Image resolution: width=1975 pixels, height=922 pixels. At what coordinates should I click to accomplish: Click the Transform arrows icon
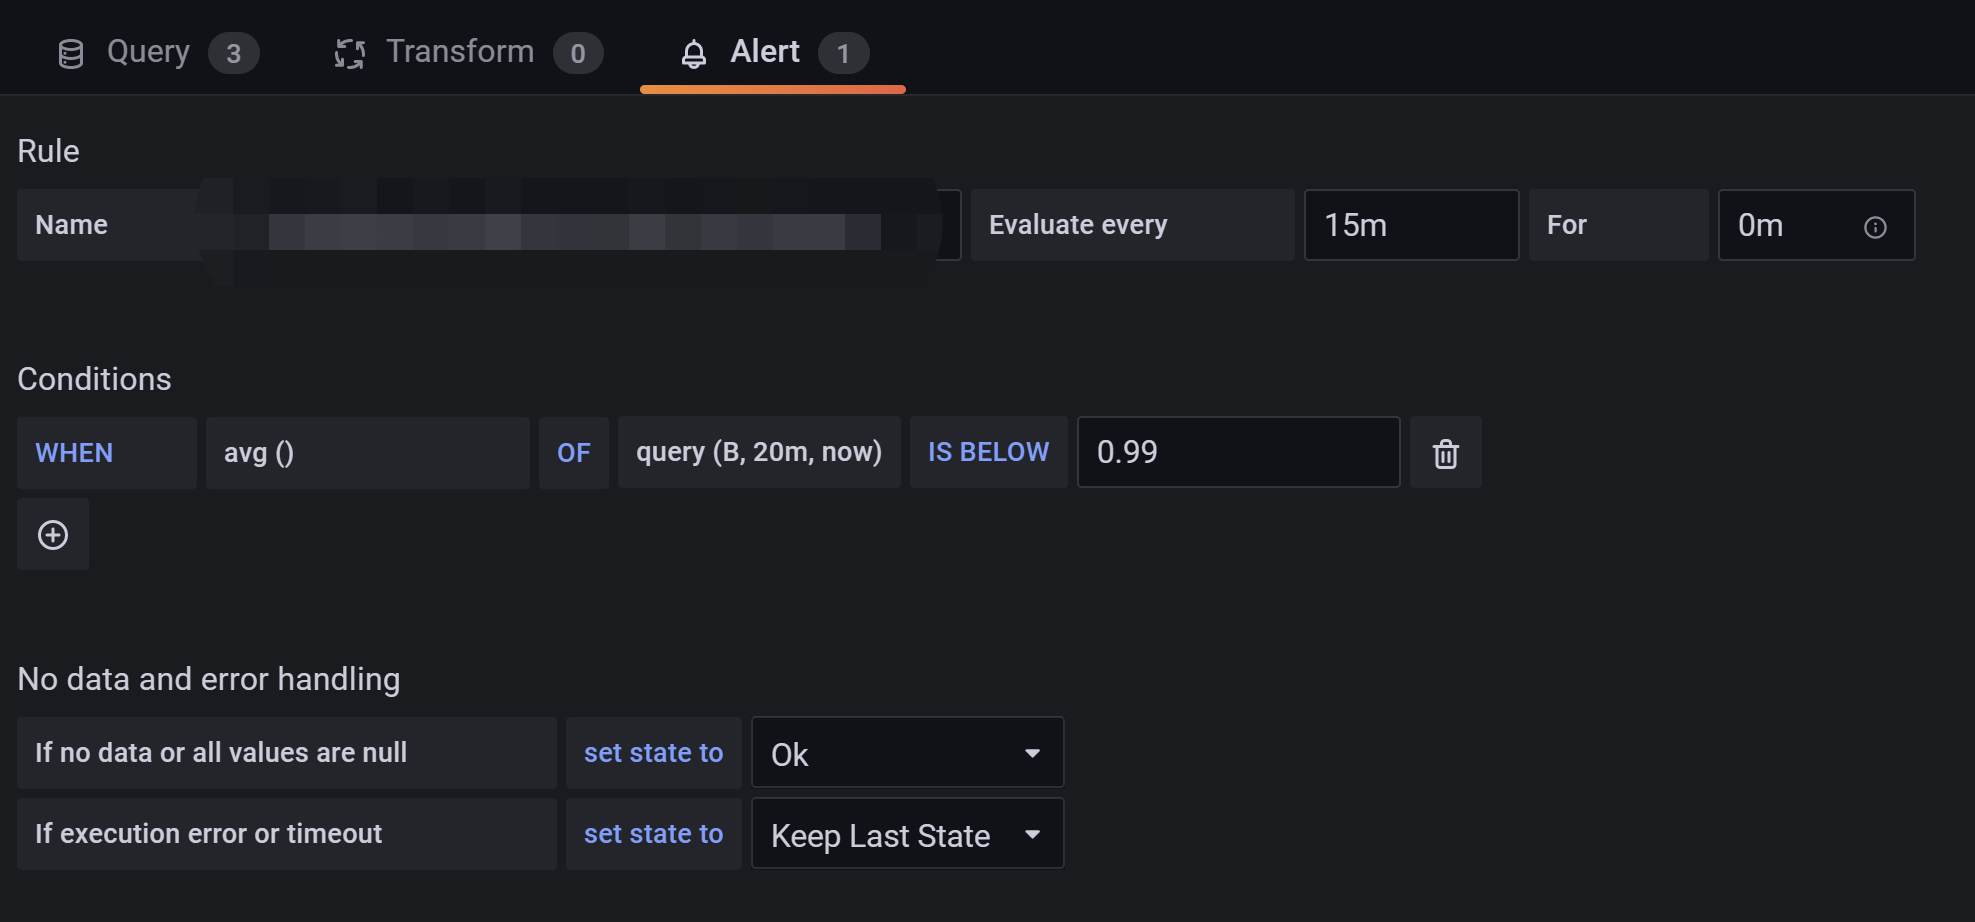(x=348, y=53)
